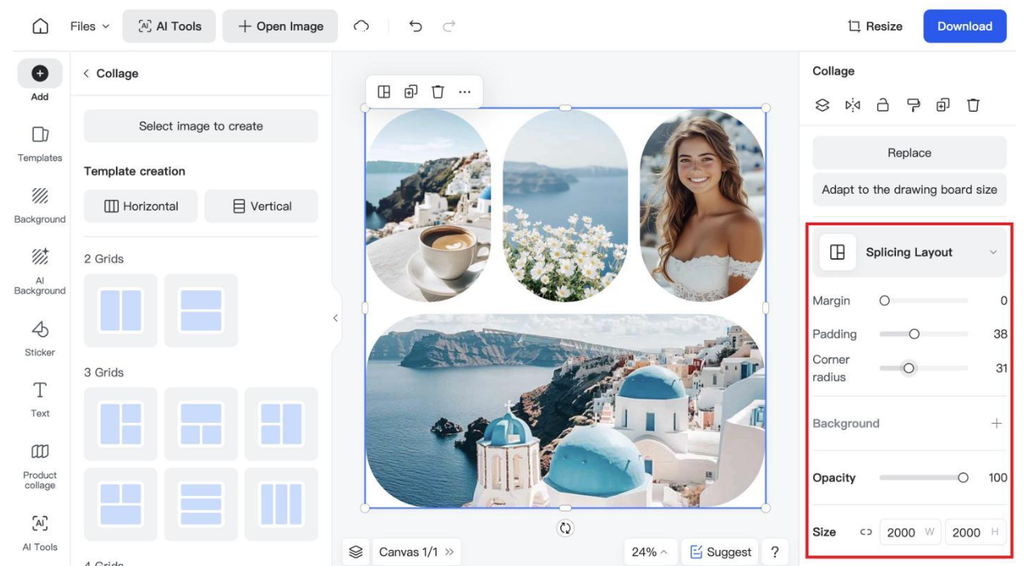Open the Resize option
This screenshot has width=1024, height=566.
coord(875,26)
